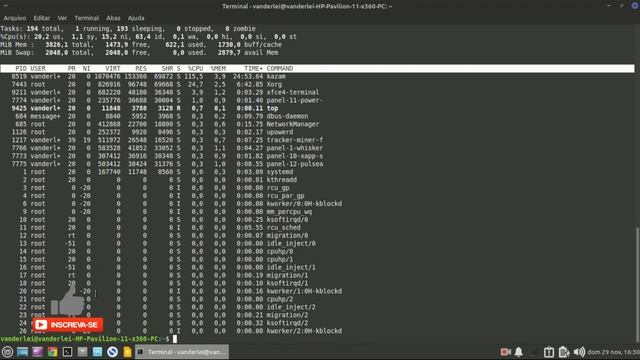Click the upowerd process name
640x360 pixels.
click(280, 132)
